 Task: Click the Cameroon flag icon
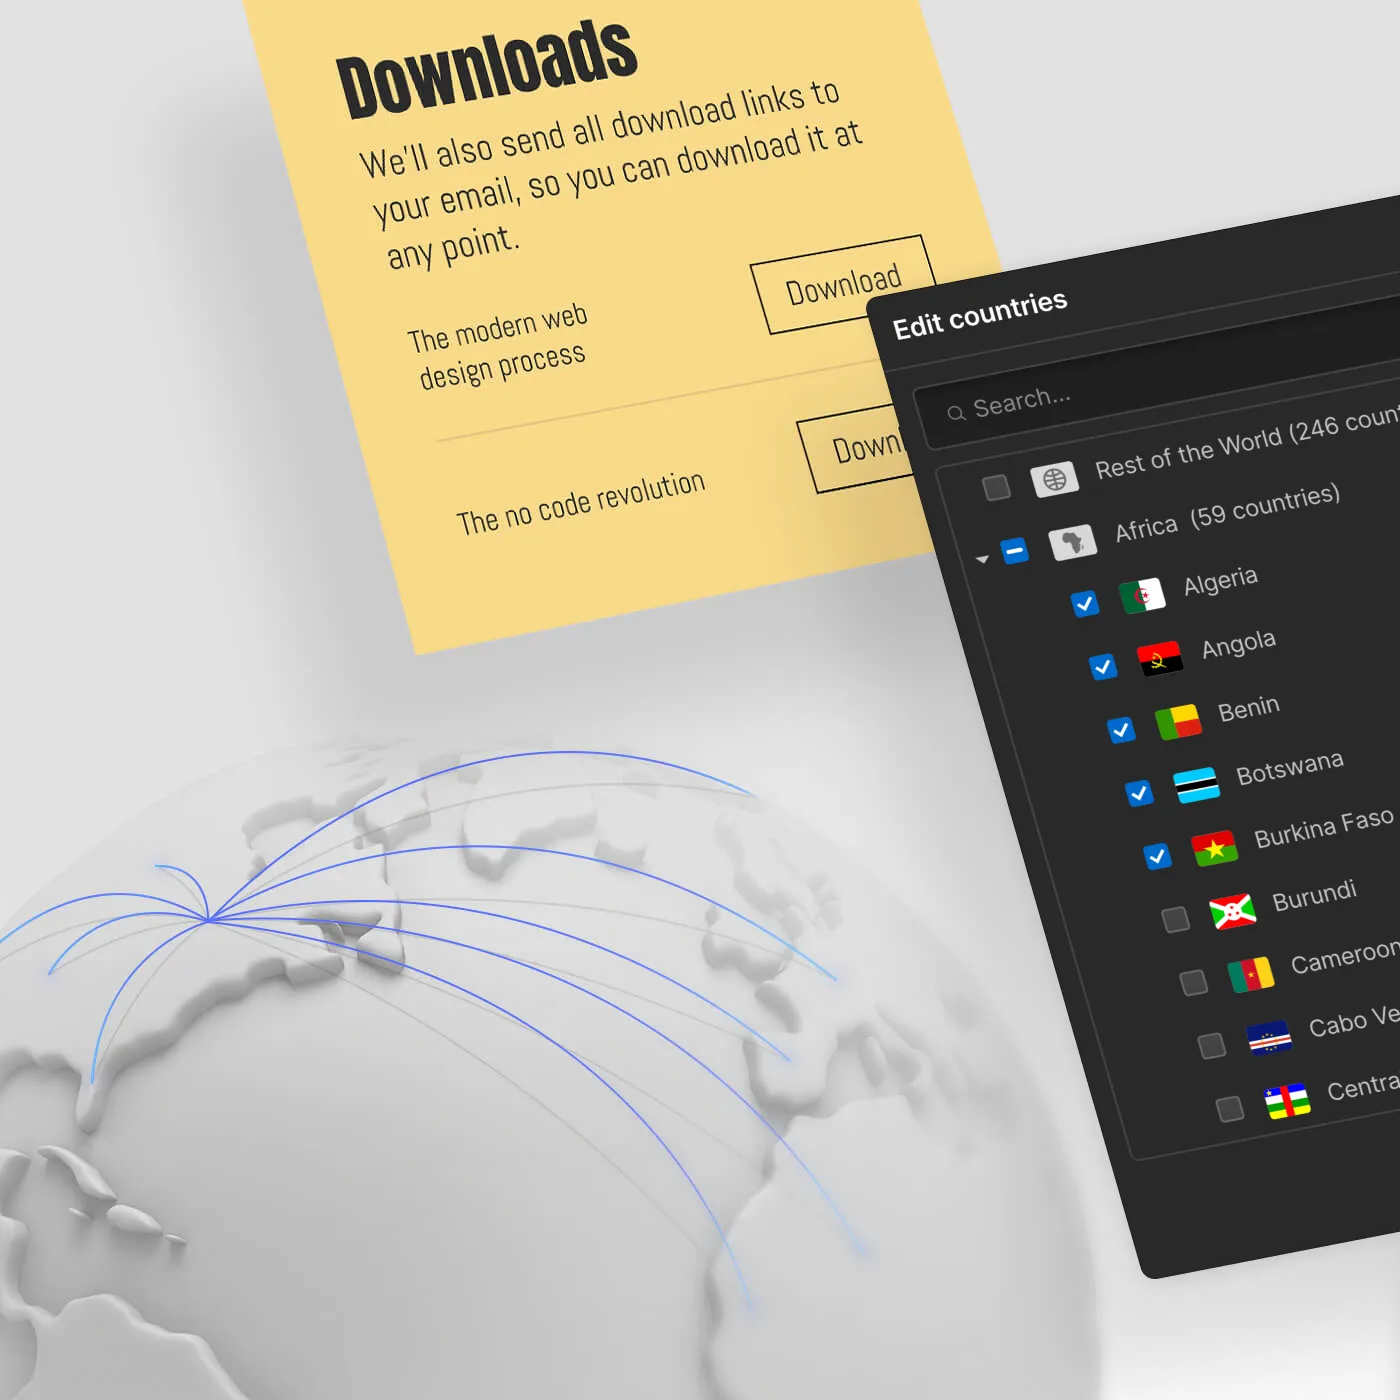1251,974
